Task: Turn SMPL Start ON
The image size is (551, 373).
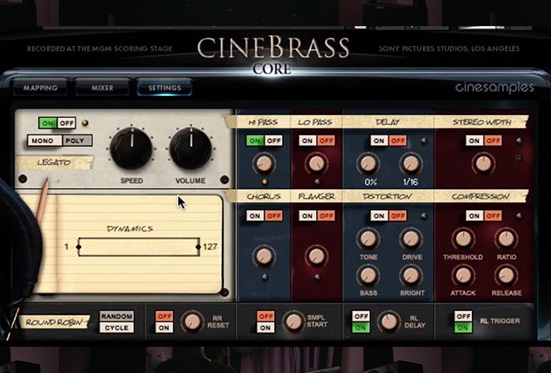Action: (265, 328)
